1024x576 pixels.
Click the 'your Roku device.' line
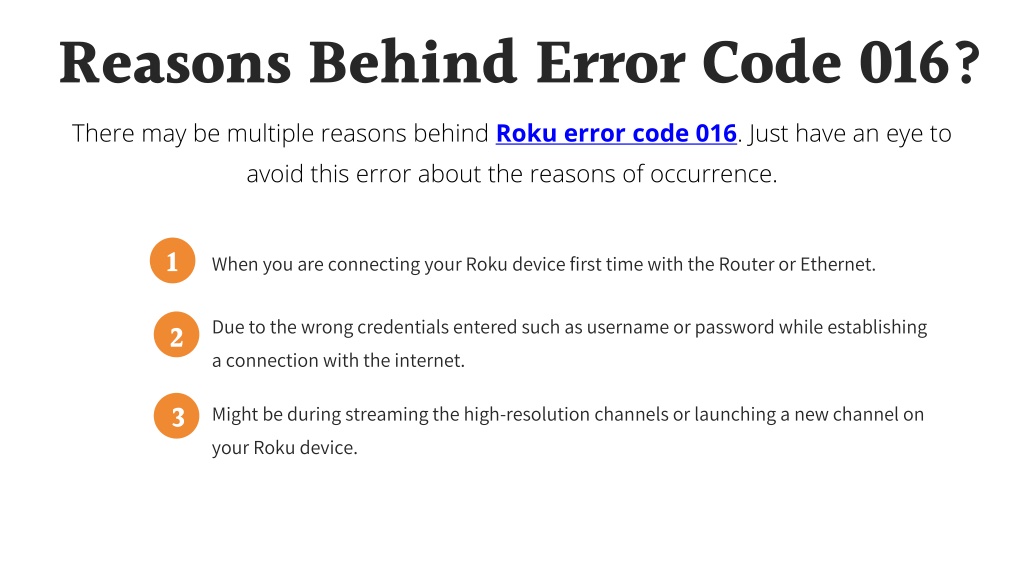[284, 448]
